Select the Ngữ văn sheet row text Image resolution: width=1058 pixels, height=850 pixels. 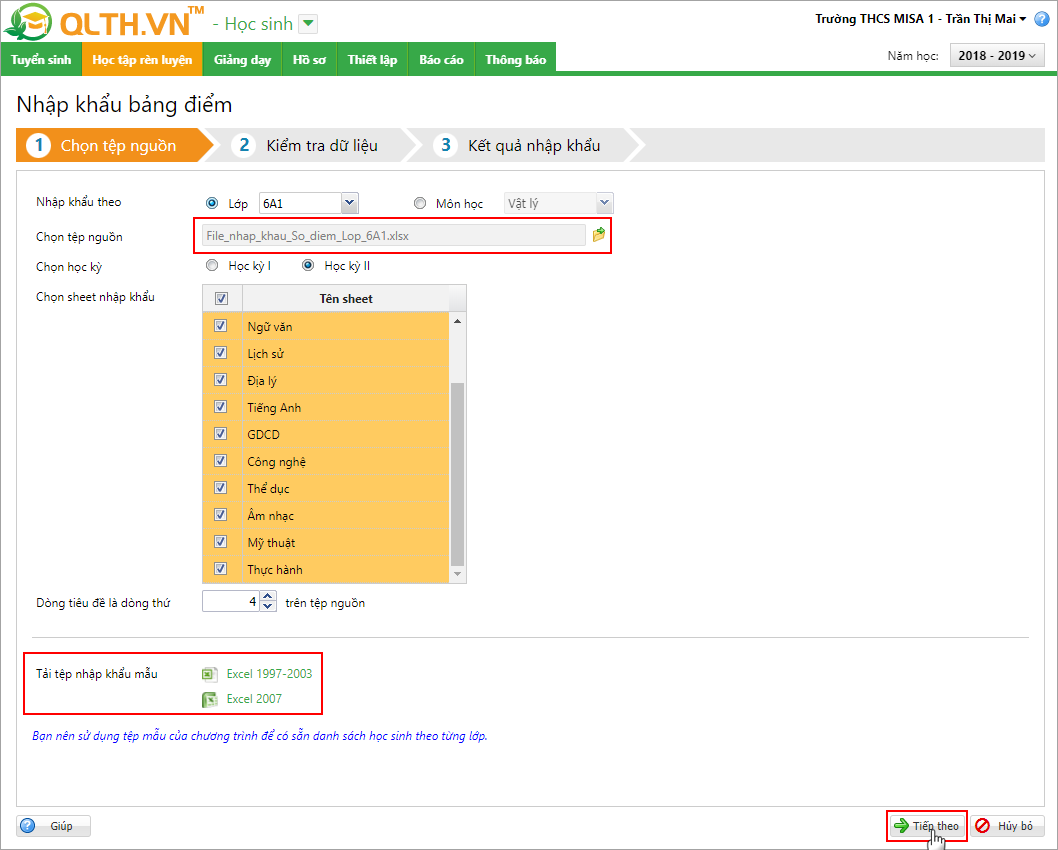point(270,327)
